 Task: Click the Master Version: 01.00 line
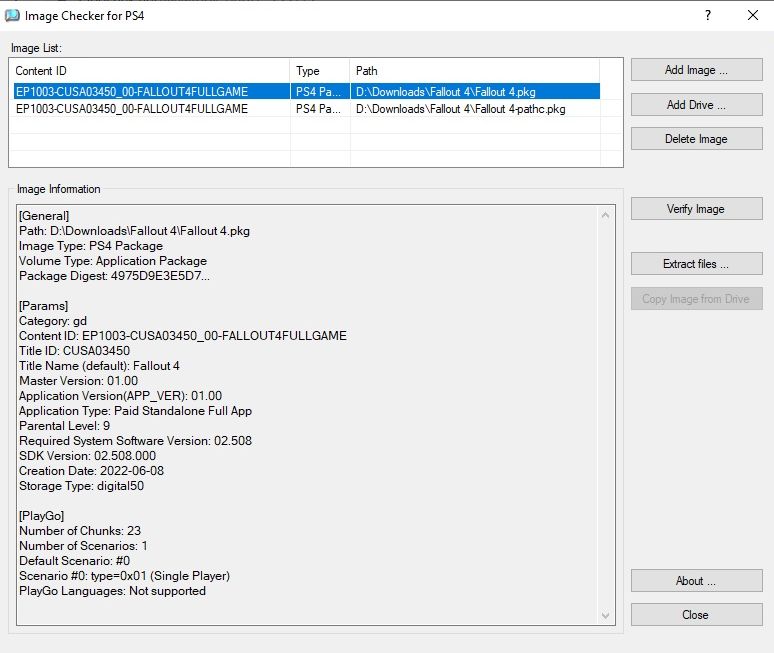78,381
